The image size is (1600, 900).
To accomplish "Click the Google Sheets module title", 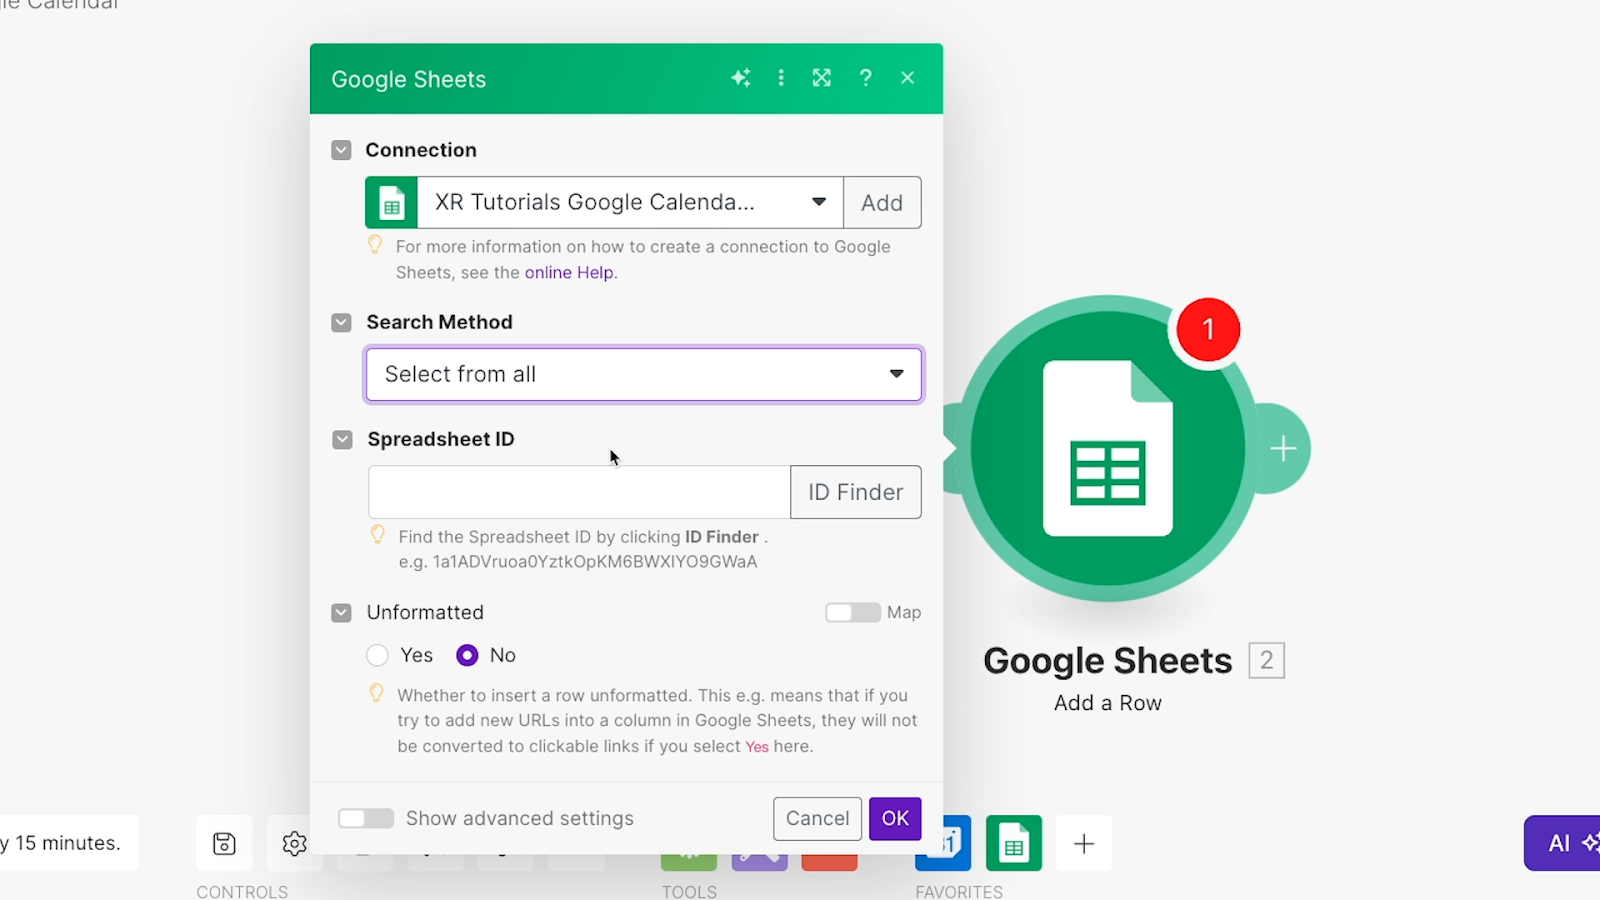I will (1108, 661).
